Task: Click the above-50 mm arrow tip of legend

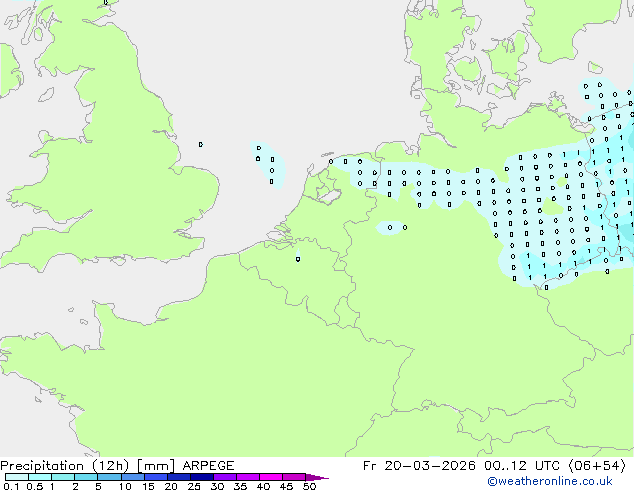Action: pos(317,477)
